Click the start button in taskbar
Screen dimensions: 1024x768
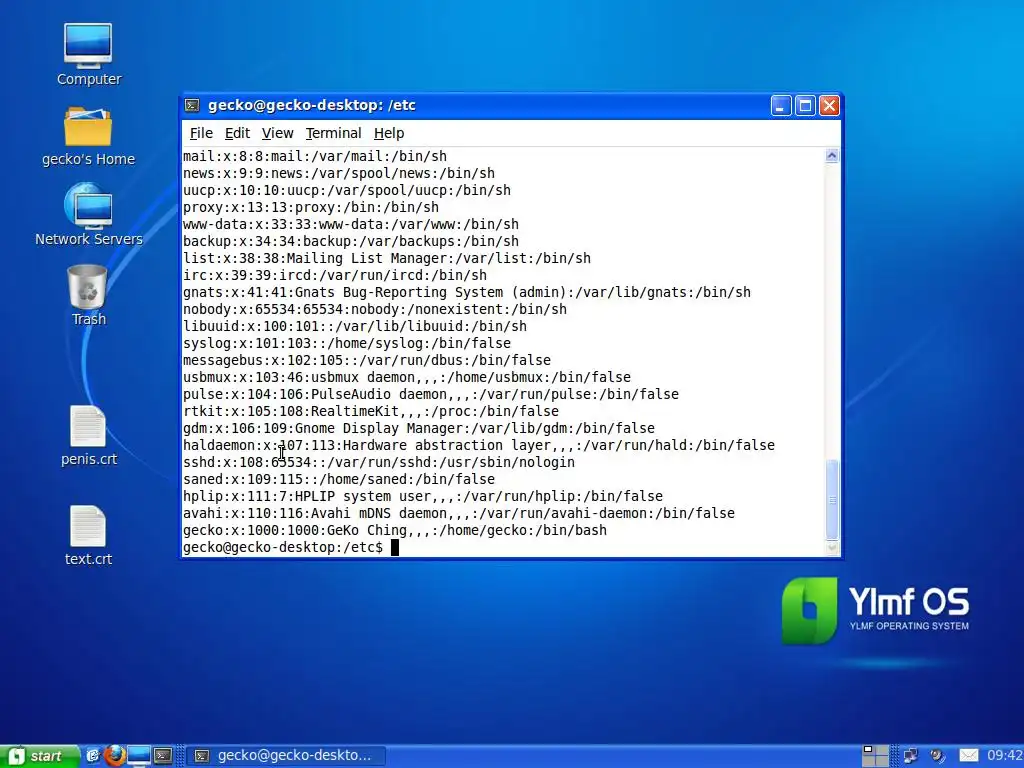39,756
